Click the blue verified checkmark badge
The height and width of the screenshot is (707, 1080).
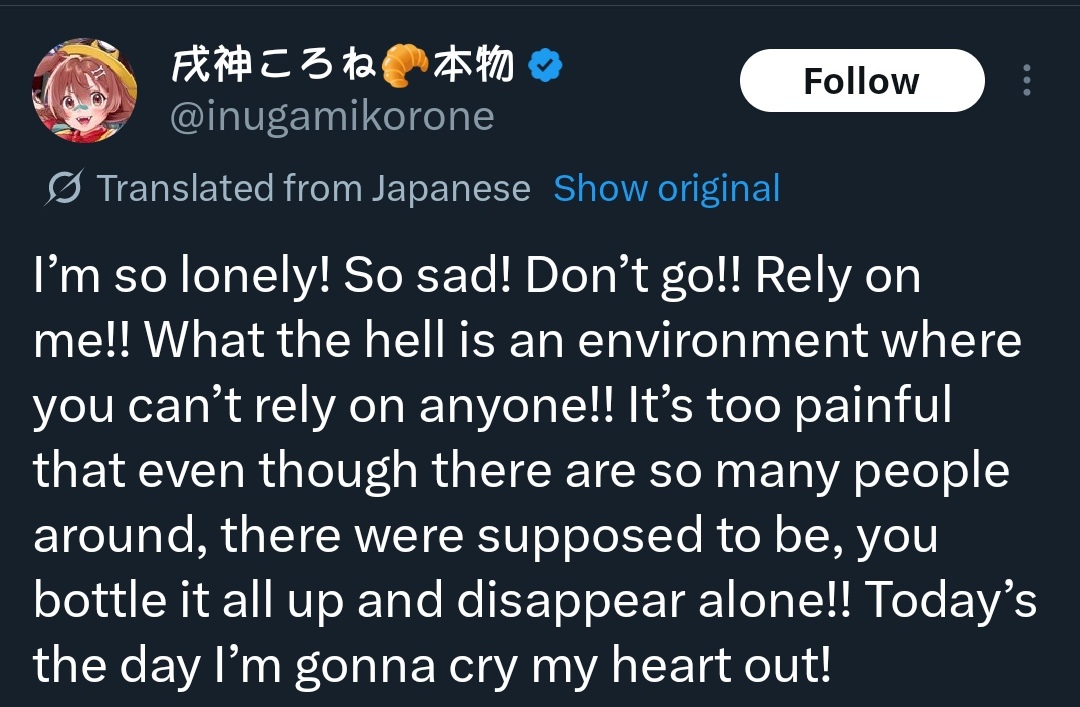click(x=545, y=67)
